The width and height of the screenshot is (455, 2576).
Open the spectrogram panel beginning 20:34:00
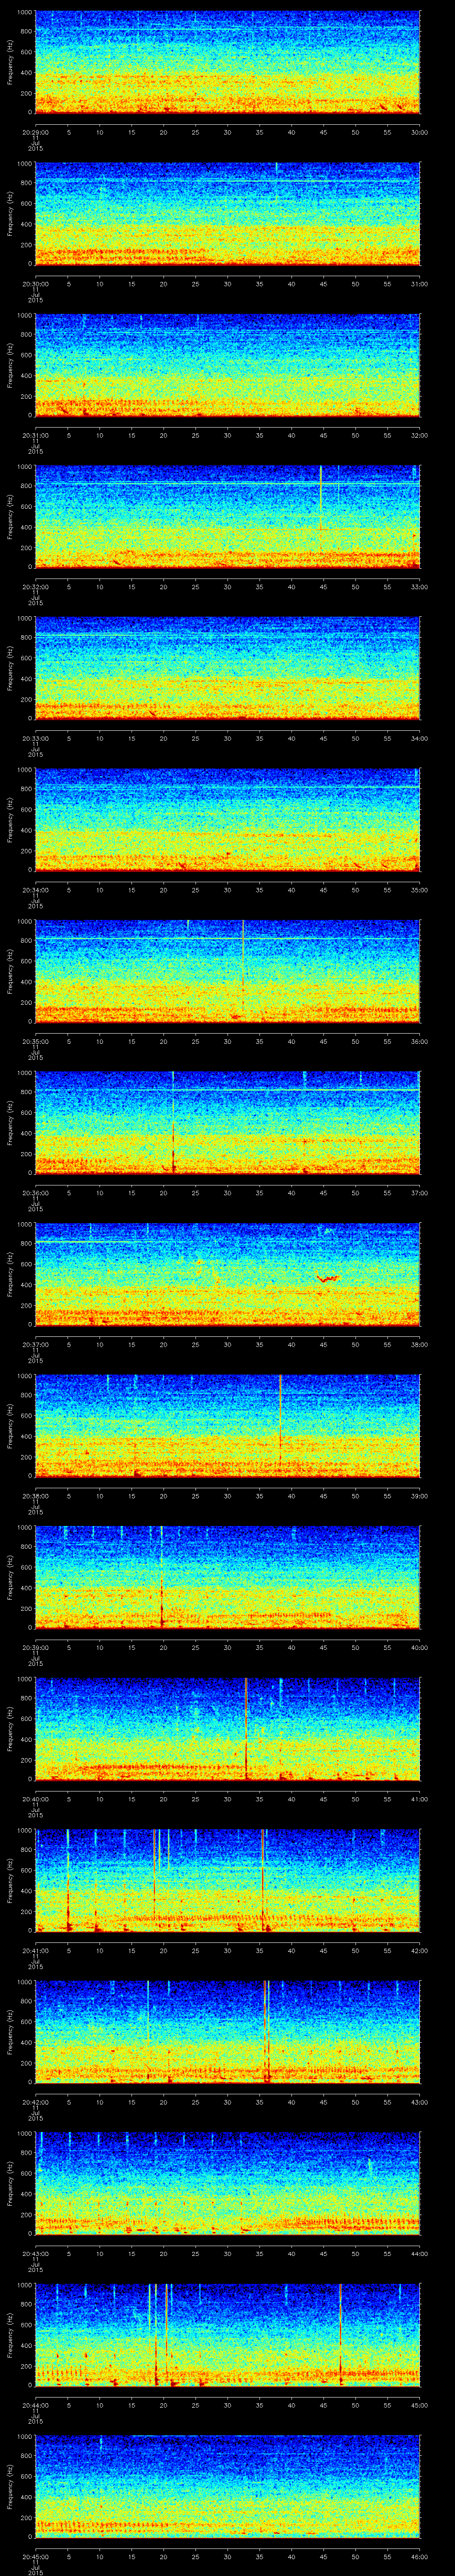point(228,819)
